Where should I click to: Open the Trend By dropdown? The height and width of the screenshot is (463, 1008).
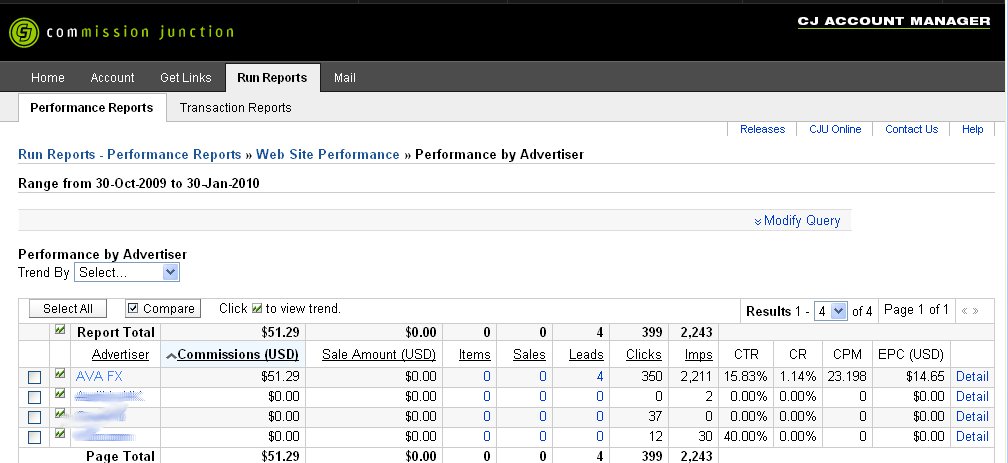(127, 272)
